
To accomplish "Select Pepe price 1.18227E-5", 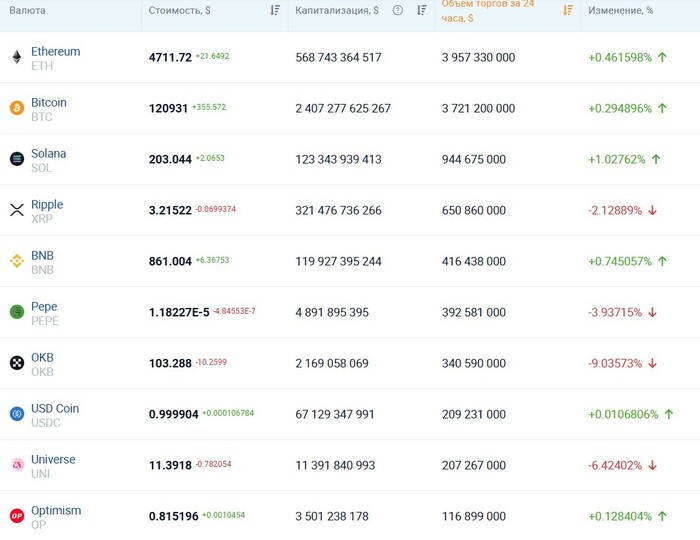I will 179,312.
